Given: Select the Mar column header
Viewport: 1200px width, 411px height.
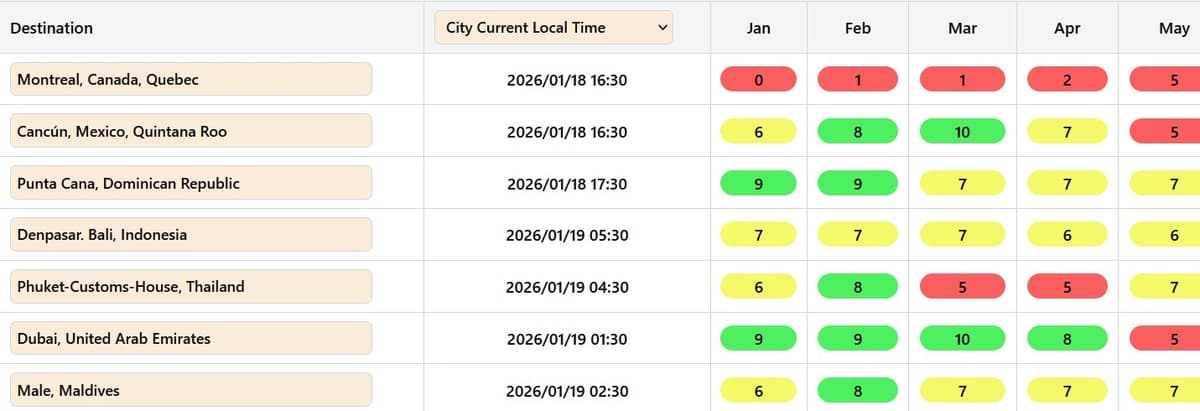Looking at the screenshot, I should click(x=962, y=28).
